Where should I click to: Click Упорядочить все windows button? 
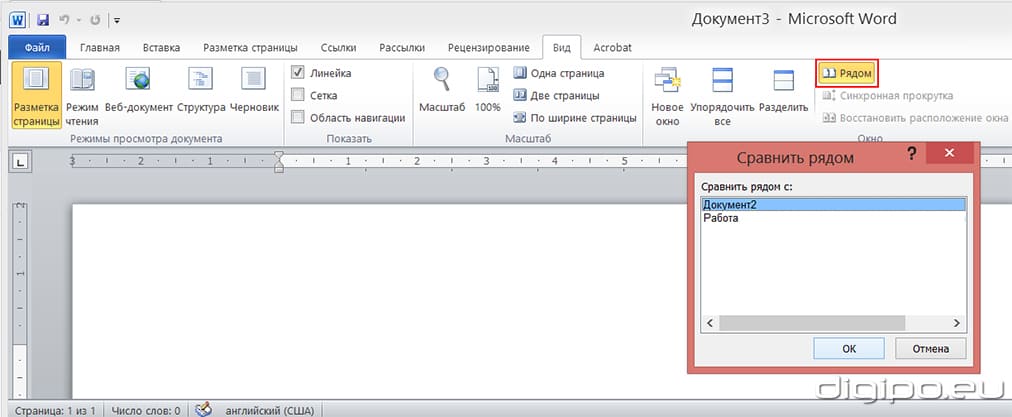722,97
